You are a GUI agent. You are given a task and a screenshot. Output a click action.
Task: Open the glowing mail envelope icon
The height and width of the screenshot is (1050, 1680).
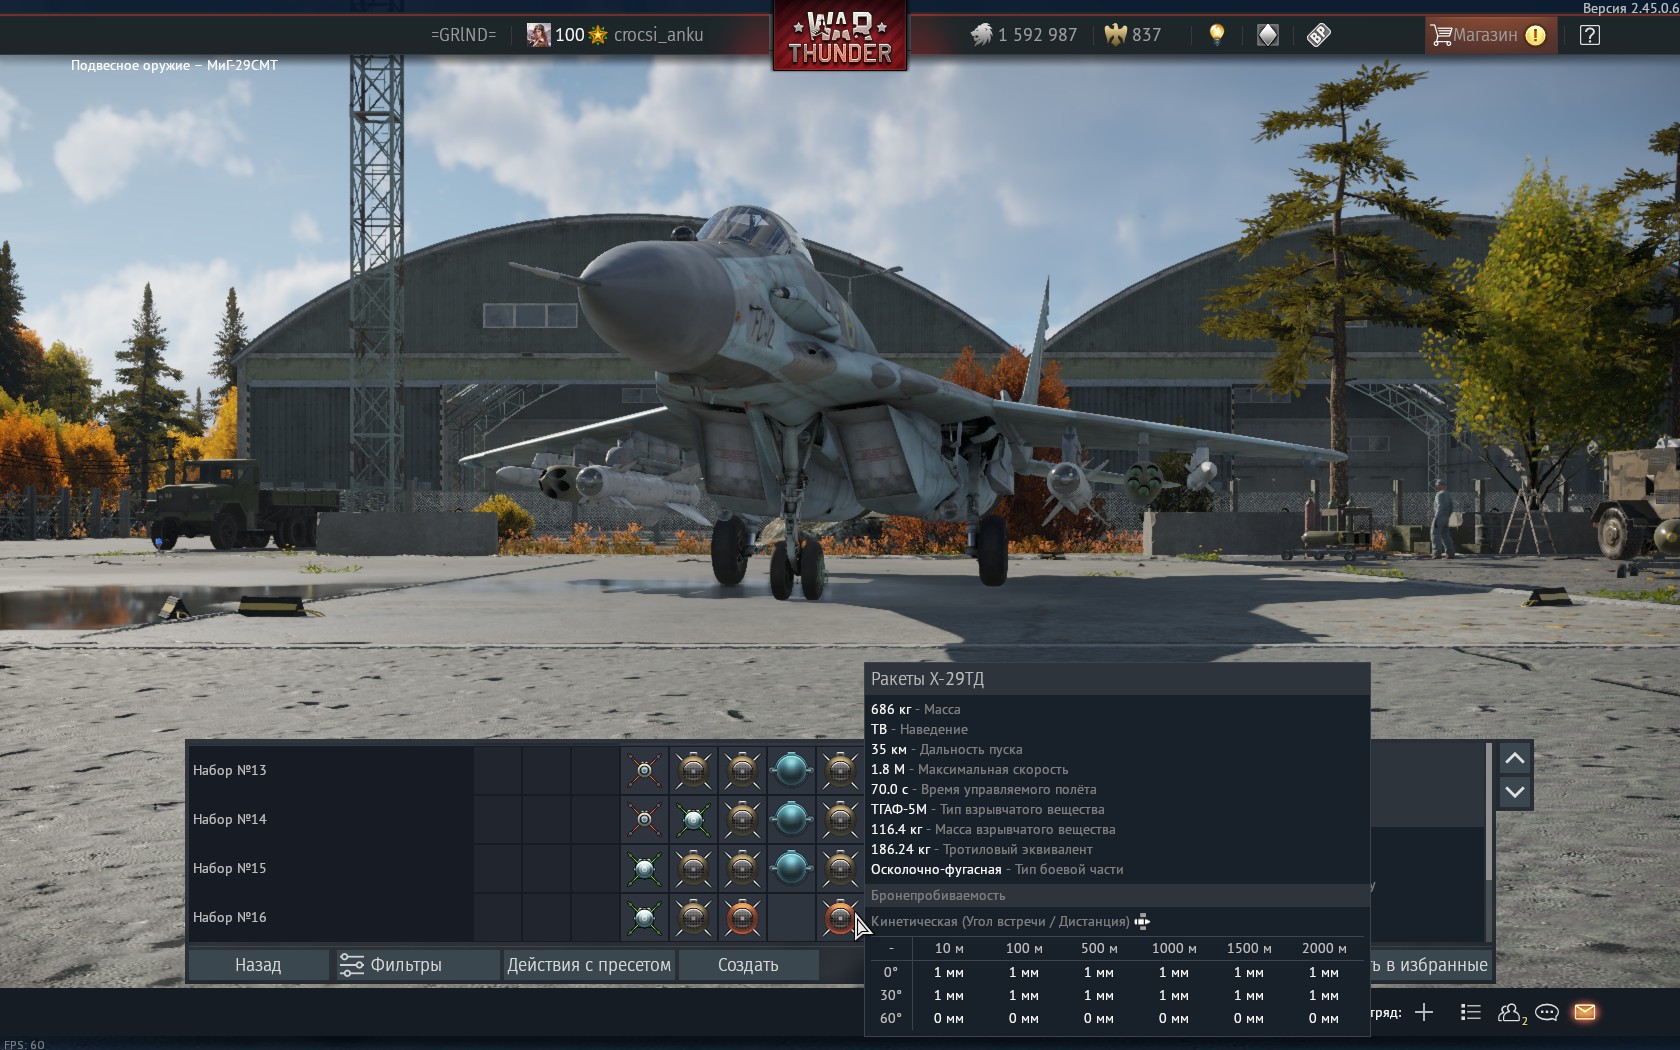point(1585,1012)
